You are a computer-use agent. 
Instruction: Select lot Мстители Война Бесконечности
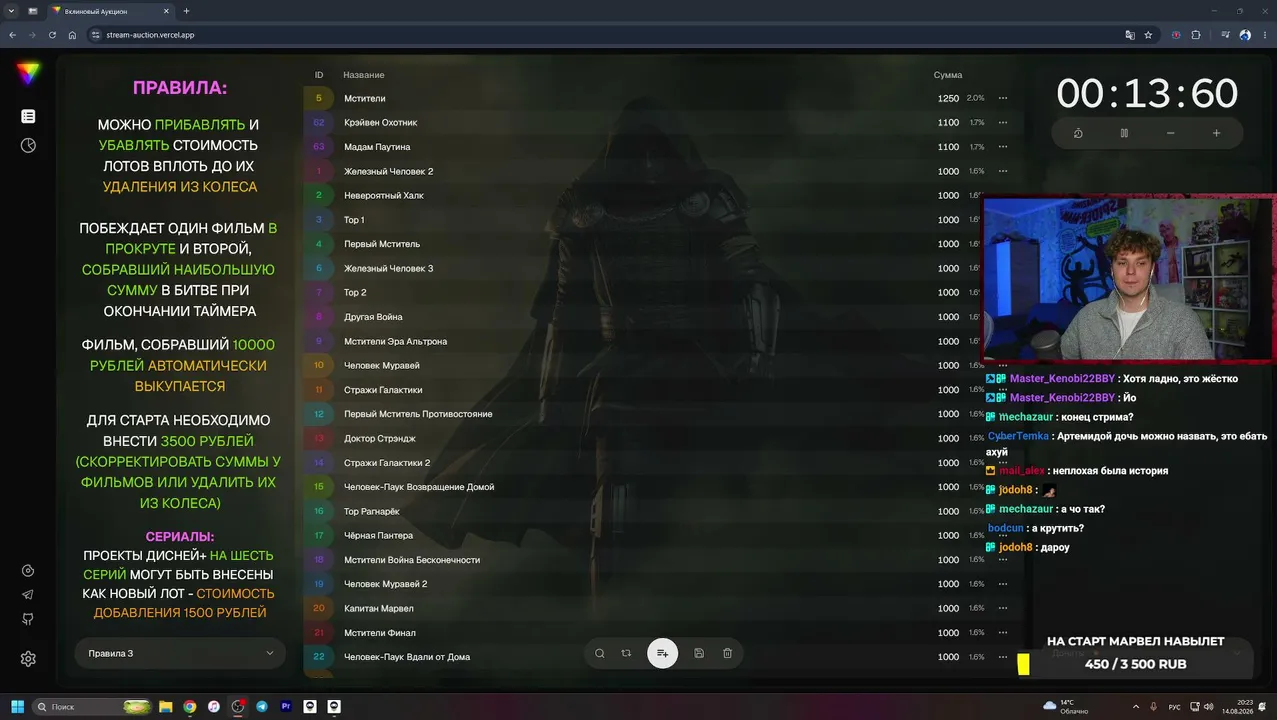tap(412, 560)
